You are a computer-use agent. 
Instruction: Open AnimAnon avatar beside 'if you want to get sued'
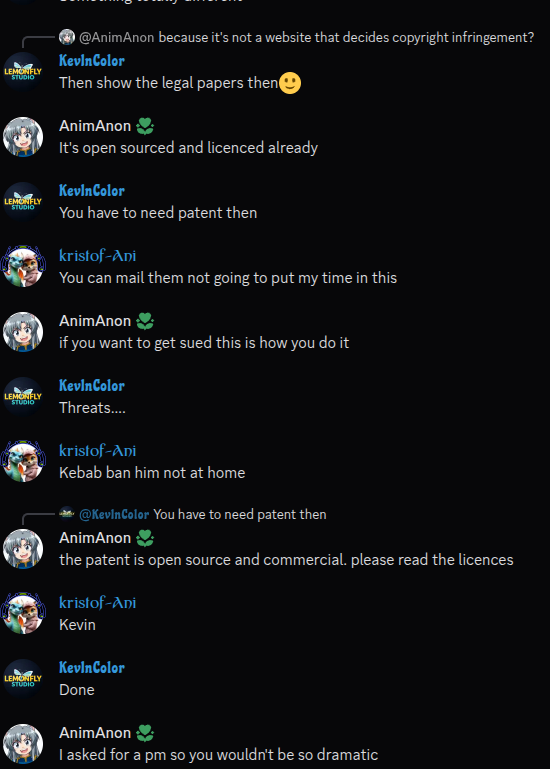click(x=23, y=332)
